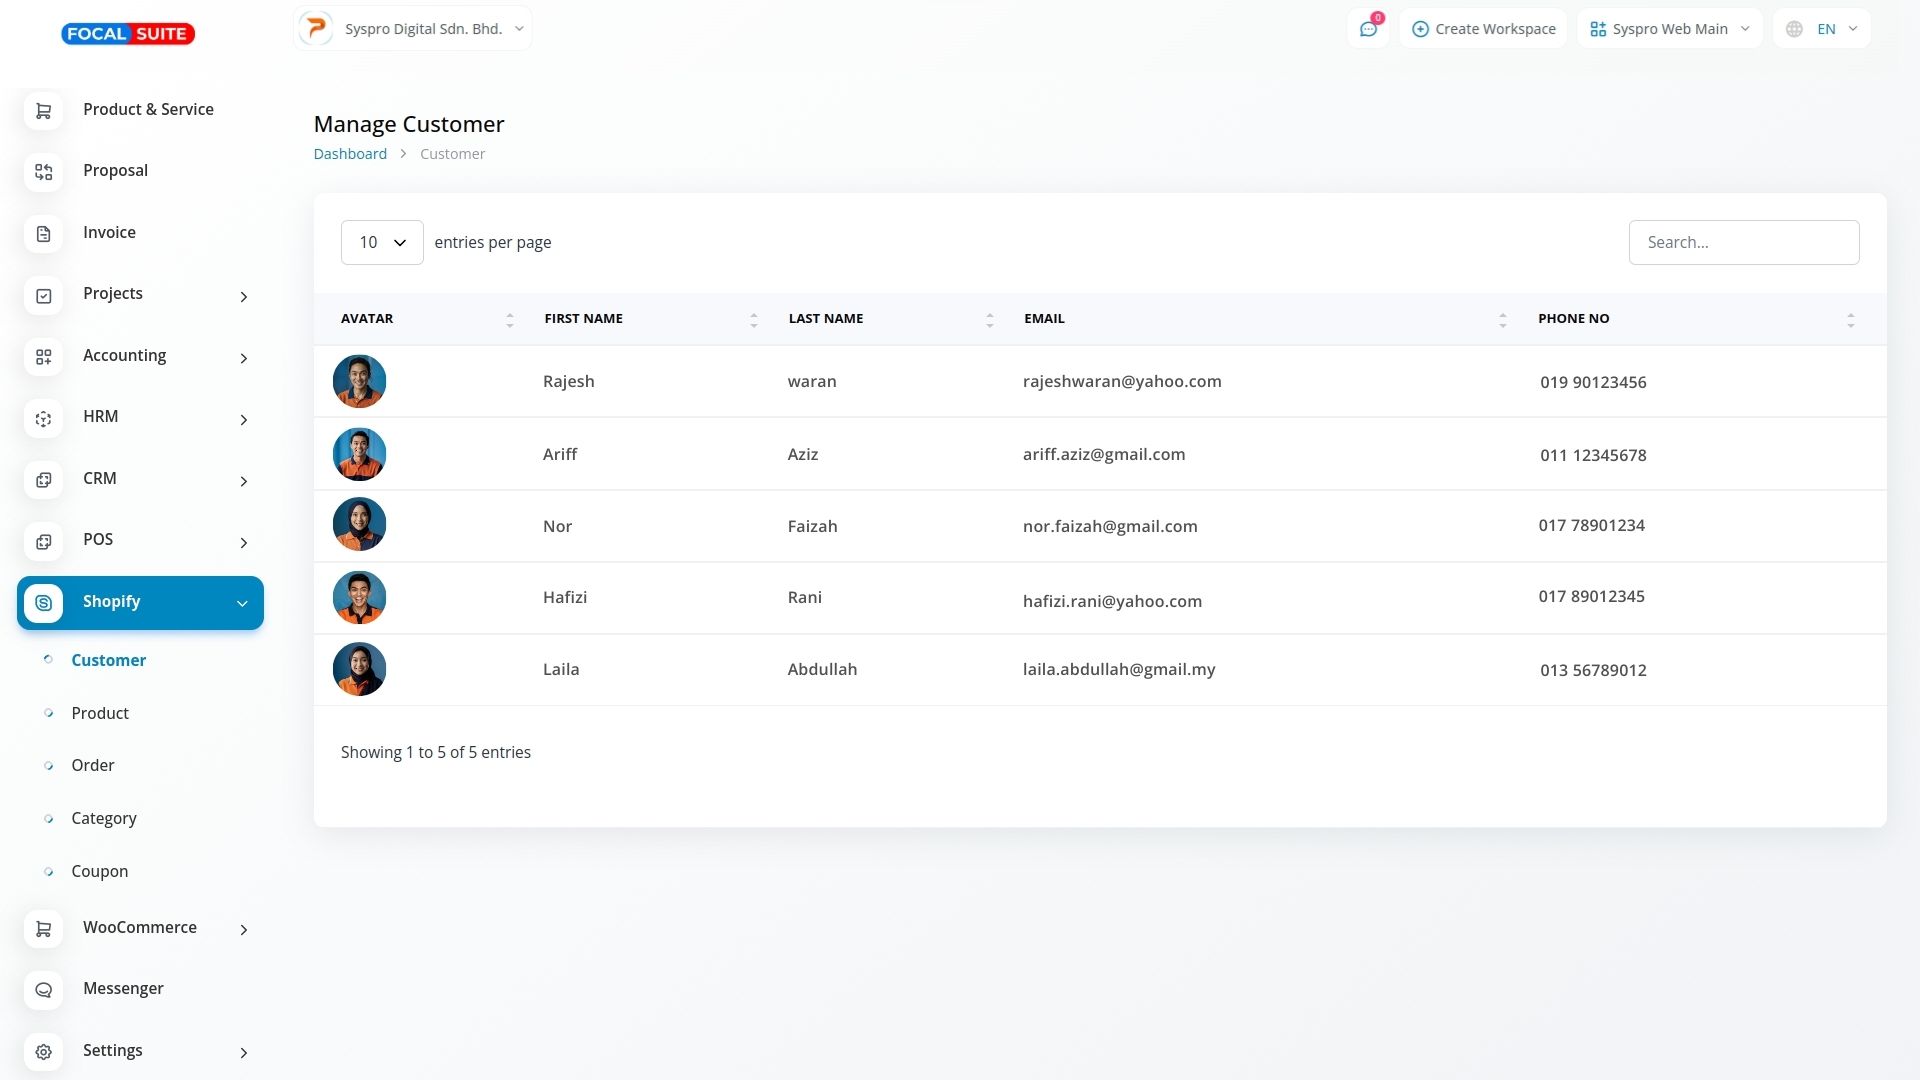This screenshot has height=1080, width=1920.
Task: Open the Proposal sidebar icon
Action: (x=43, y=172)
